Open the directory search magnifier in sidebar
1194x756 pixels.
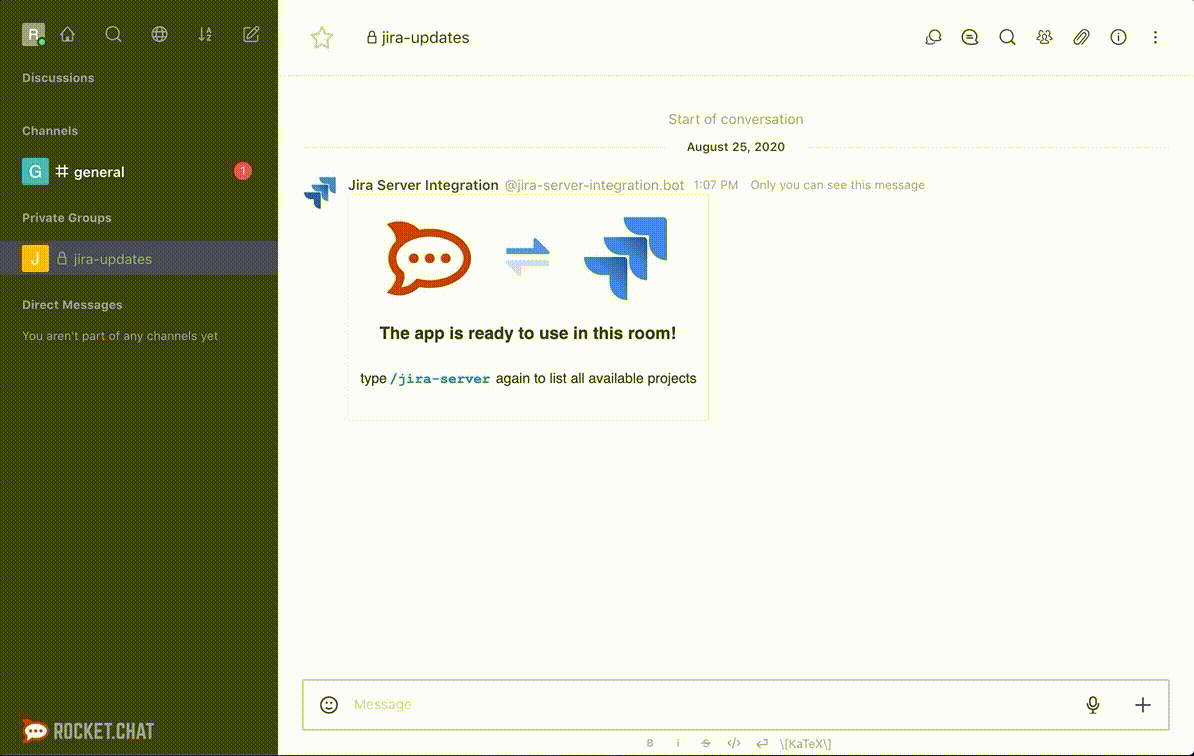click(113, 33)
